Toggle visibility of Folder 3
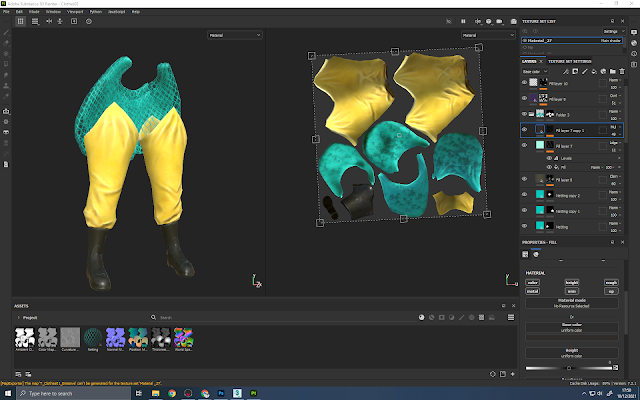Screen dimensions: 640x400 pyautogui.click(x=524, y=114)
